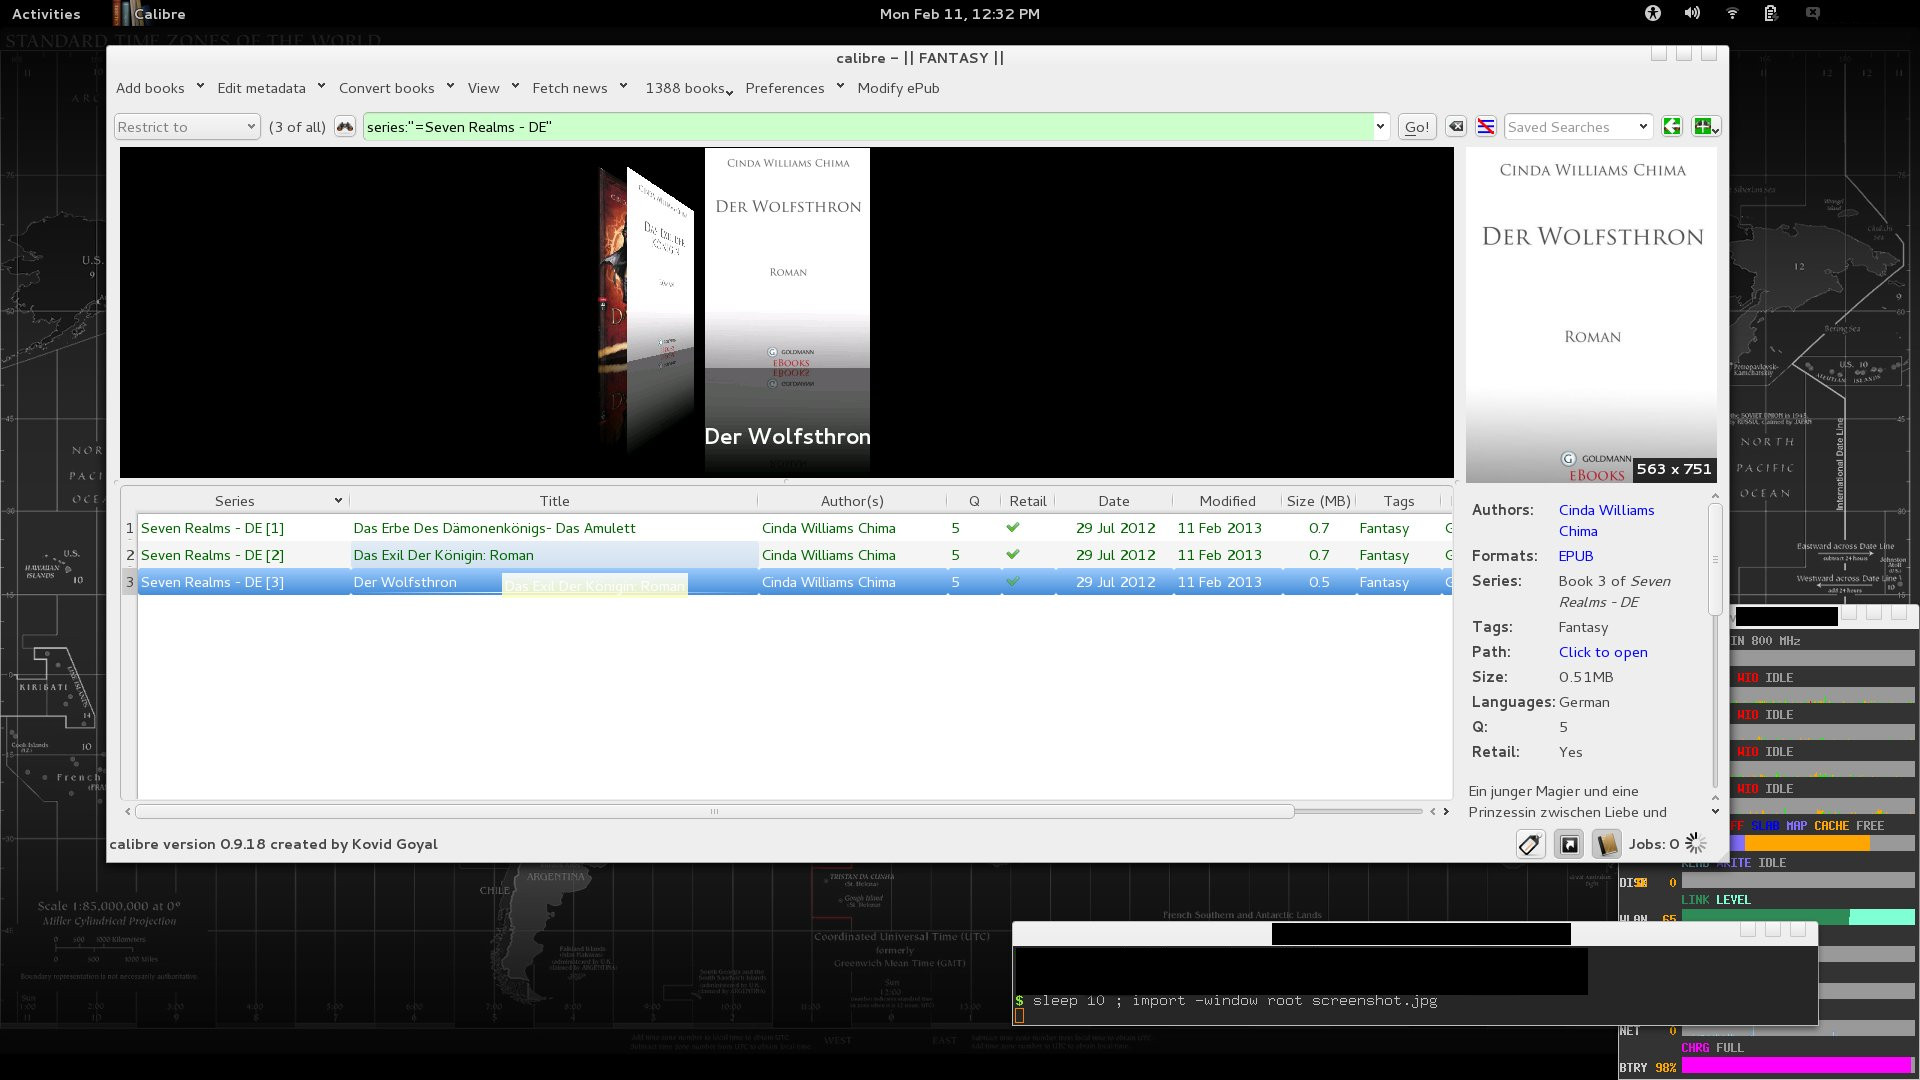Open advanced search with binoculars icon
The height and width of the screenshot is (1080, 1920).
(x=345, y=127)
